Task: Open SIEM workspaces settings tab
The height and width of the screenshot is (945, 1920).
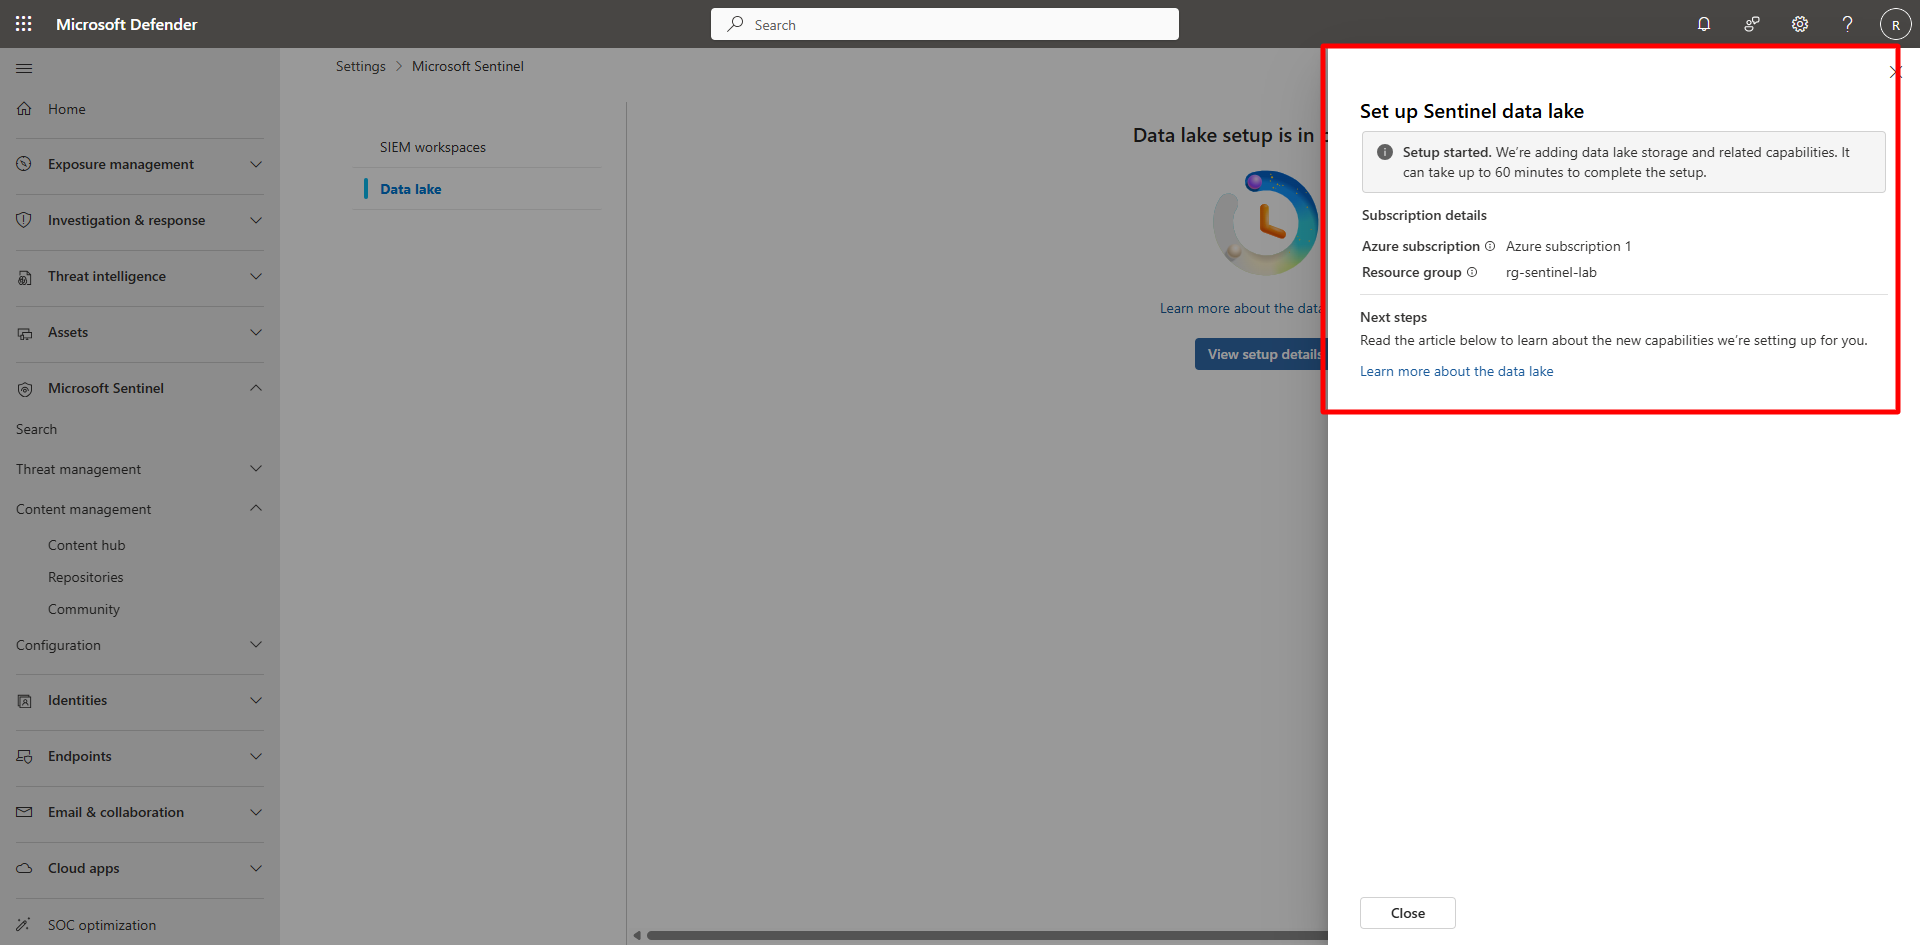Action: [433, 147]
